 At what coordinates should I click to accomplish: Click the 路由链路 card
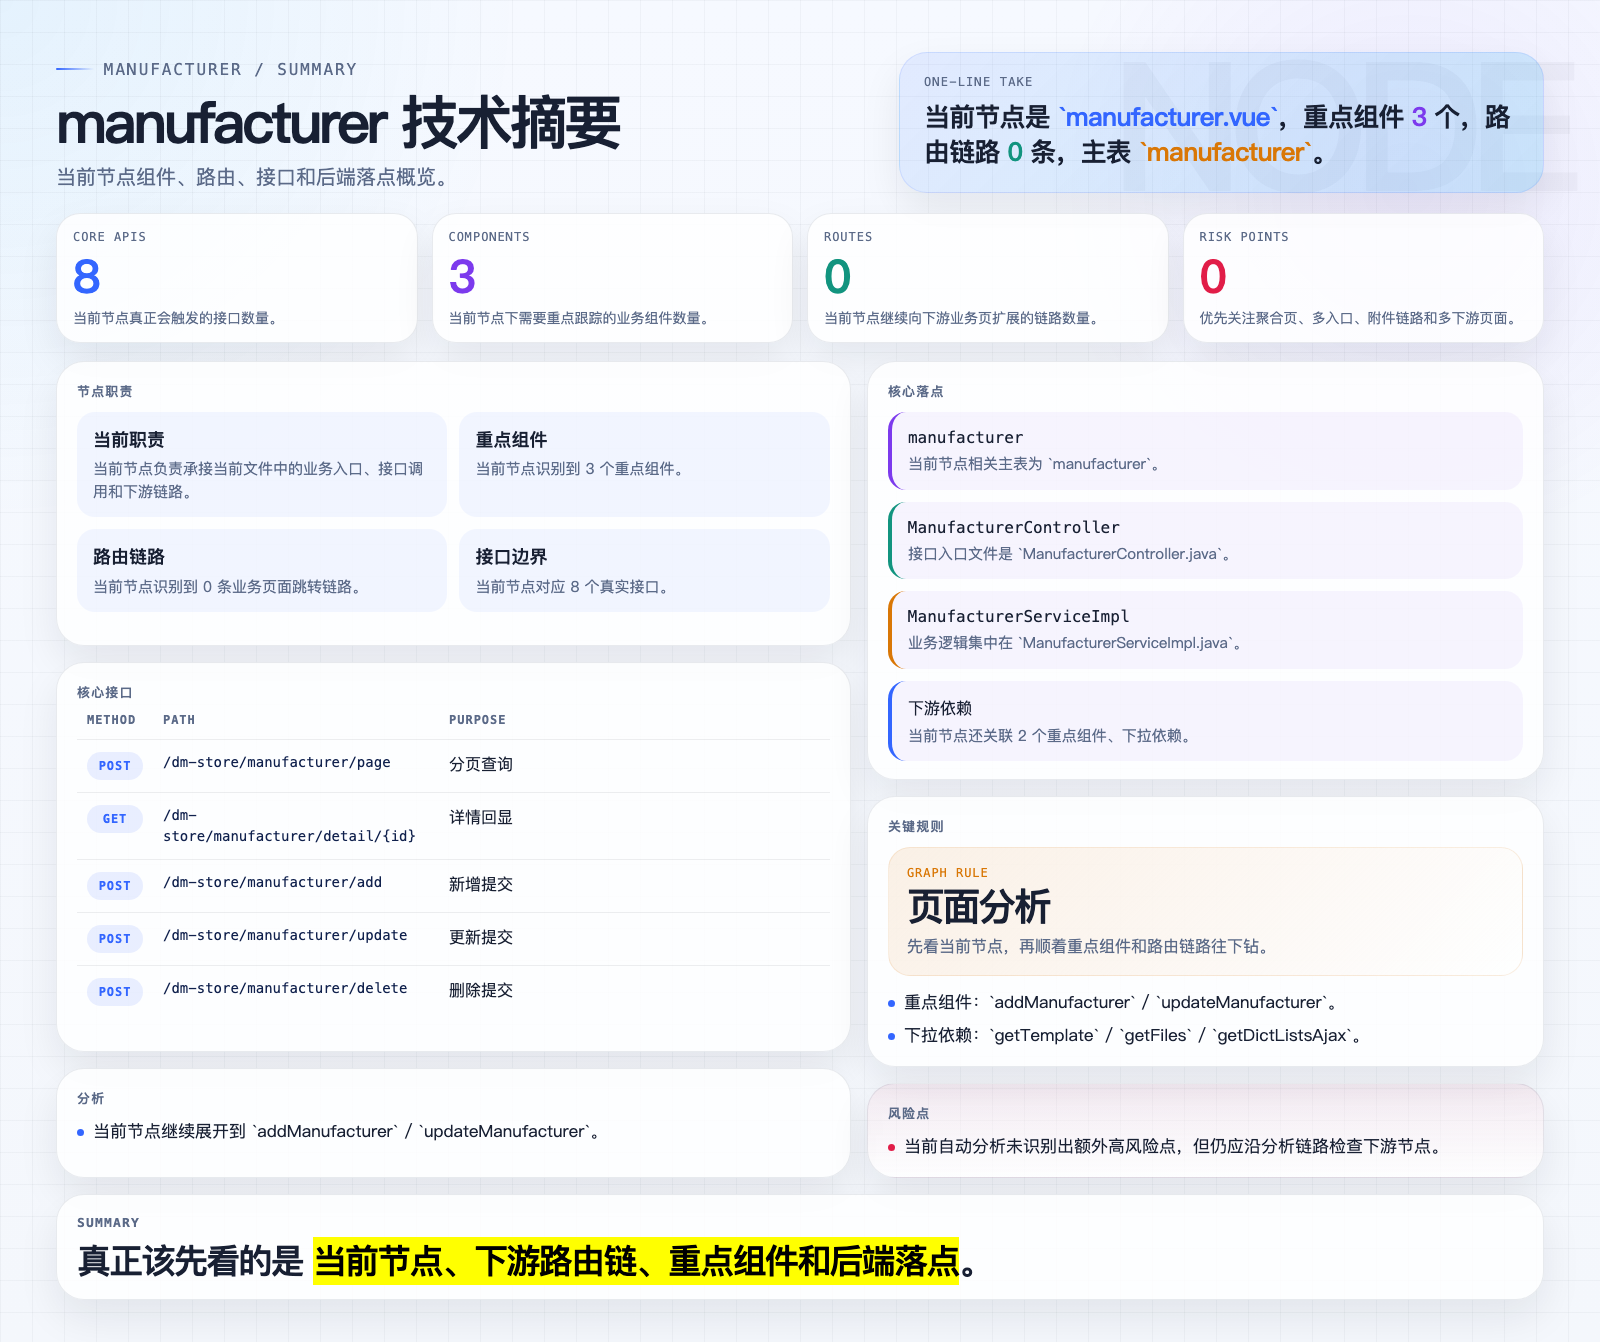click(262, 570)
